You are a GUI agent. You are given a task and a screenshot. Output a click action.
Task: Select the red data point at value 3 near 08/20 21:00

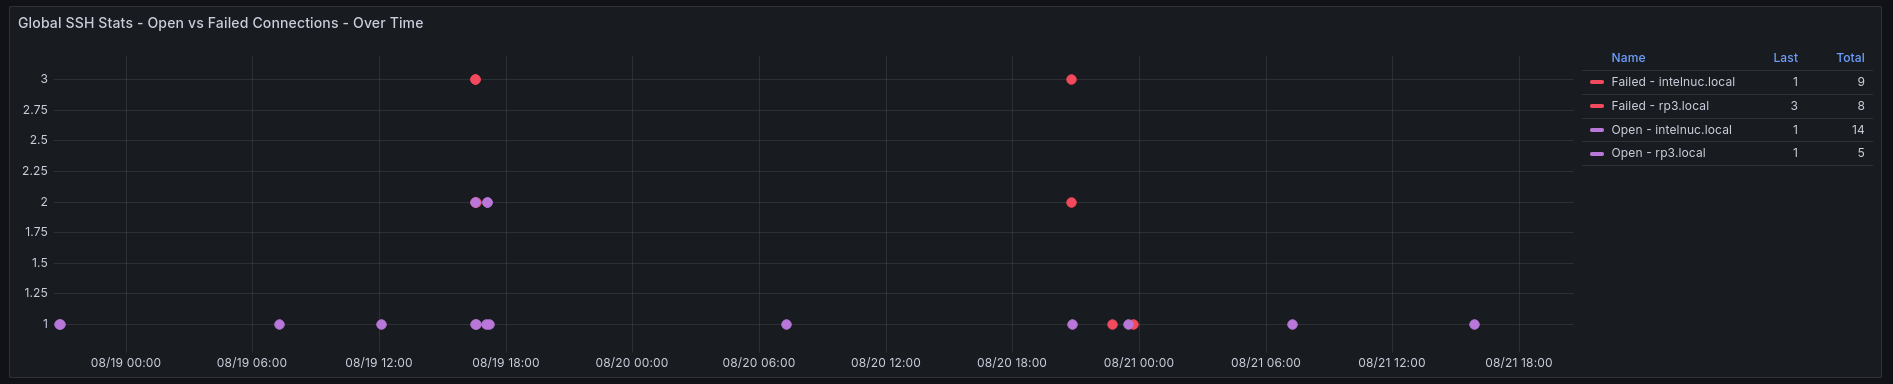(x=1071, y=79)
